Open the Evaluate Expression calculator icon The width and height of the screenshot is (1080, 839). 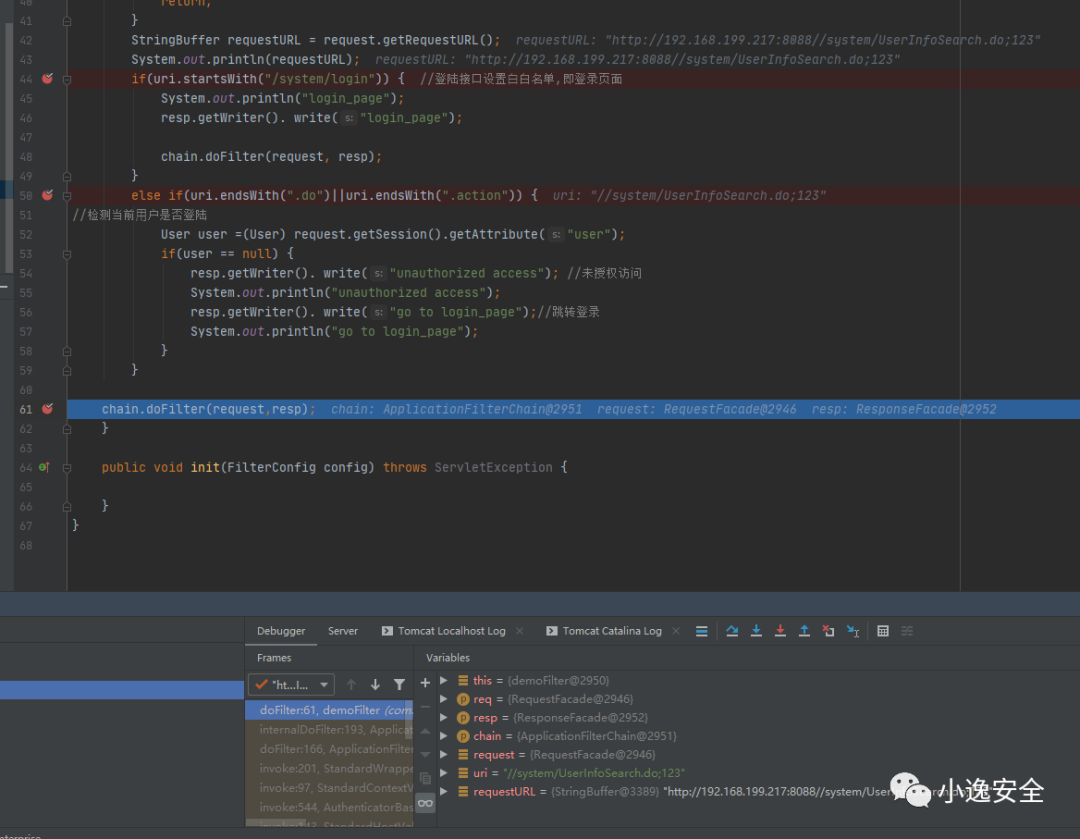(883, 631)
